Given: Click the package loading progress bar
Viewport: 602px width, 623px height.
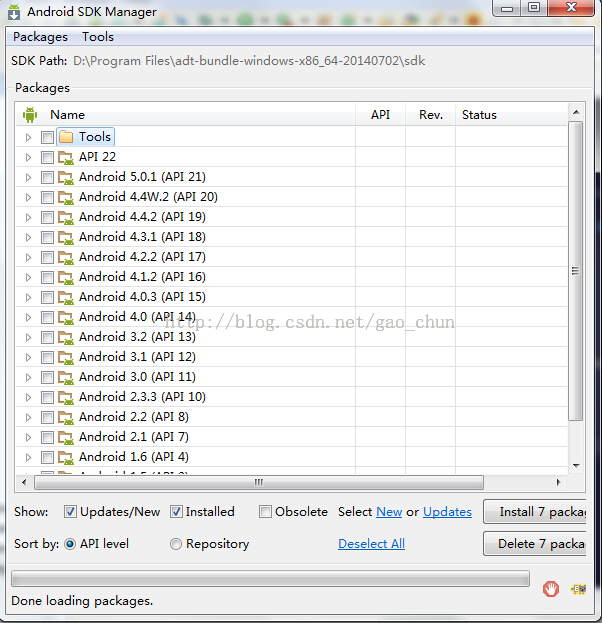Looking at the screenshot, I should 270,578.
